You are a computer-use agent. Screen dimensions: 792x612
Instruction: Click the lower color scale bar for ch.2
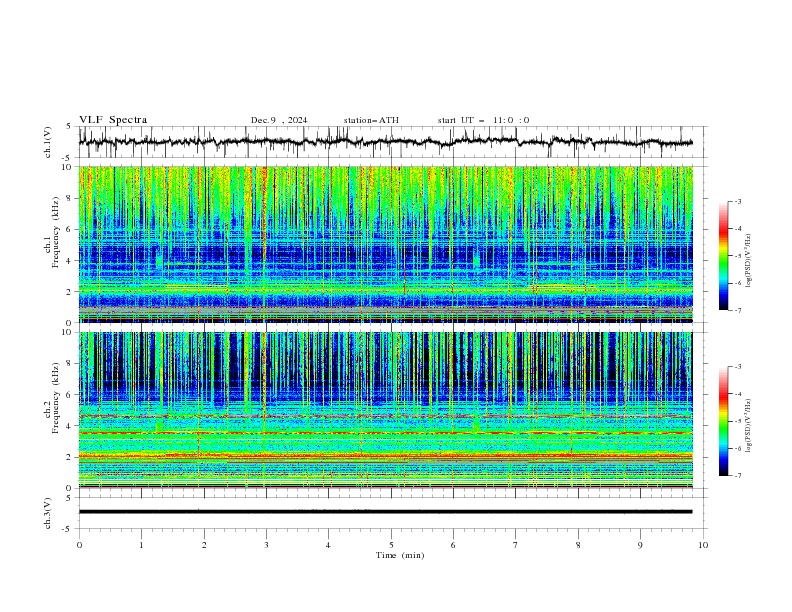[x=724, y=421]
